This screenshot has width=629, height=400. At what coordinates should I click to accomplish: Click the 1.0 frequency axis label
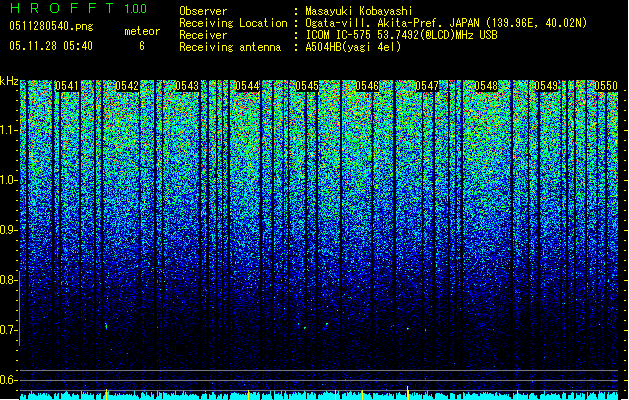8,180
